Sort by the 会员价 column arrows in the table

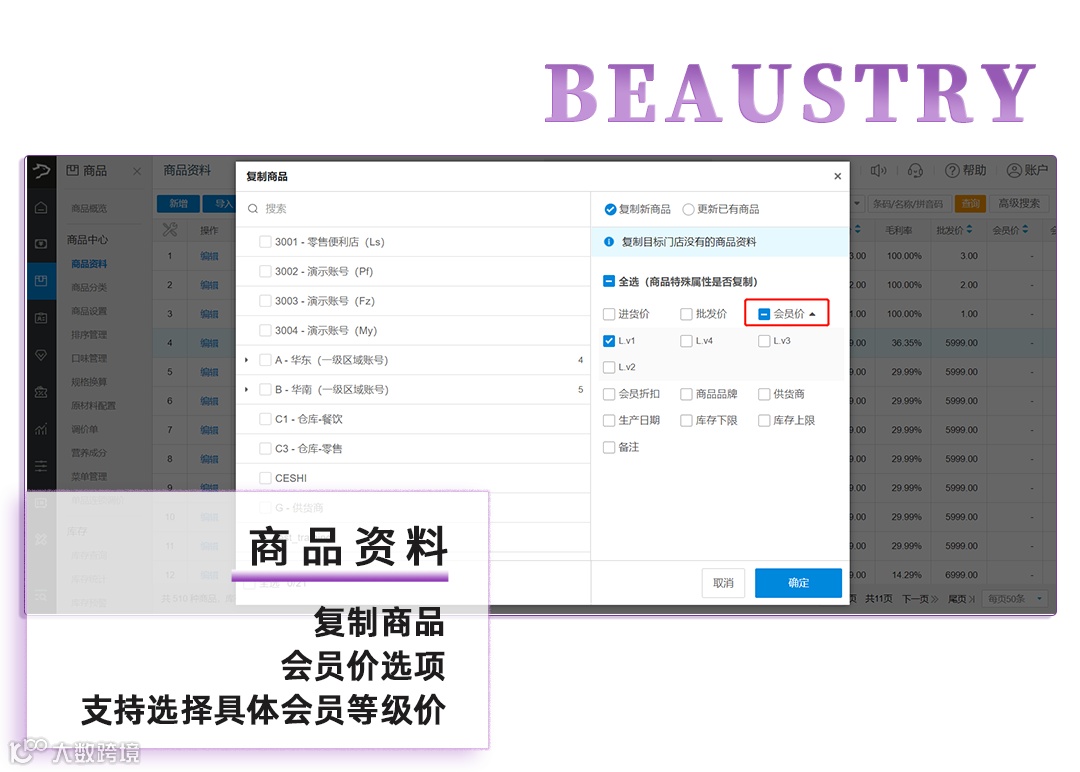tap(1025, 229)
